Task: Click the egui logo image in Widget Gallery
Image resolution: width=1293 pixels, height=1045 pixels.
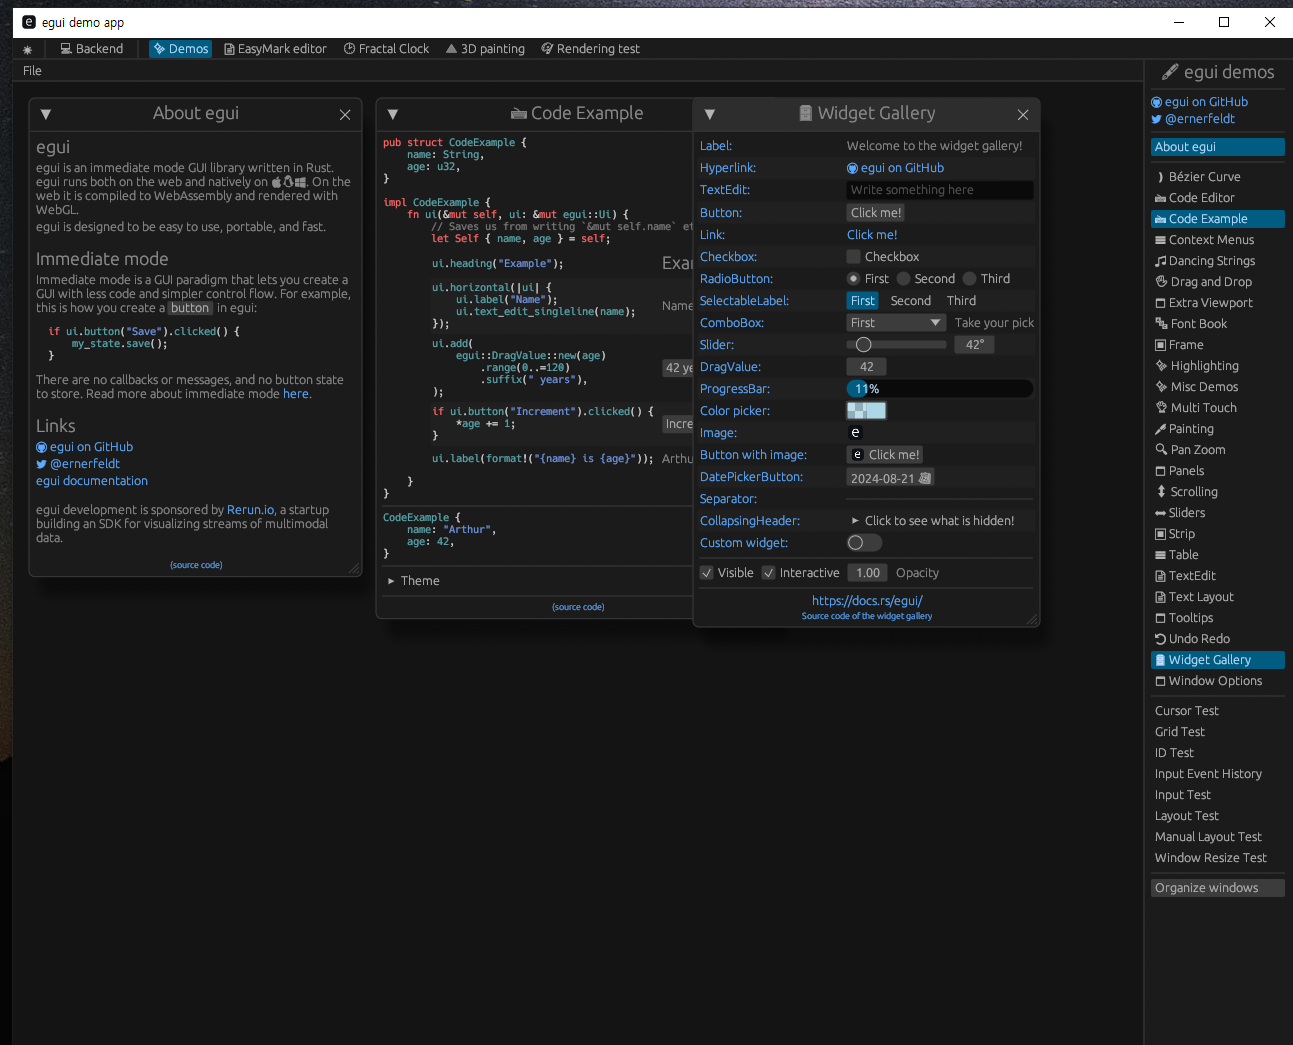Action: [x=855, y=433]
